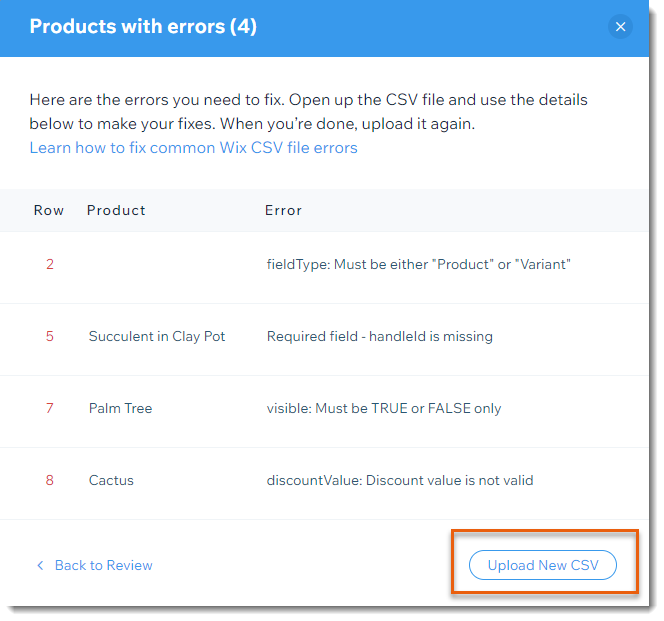Close the Products with errors dialog
The image size is (664, 621).
(x=620, y=27)
